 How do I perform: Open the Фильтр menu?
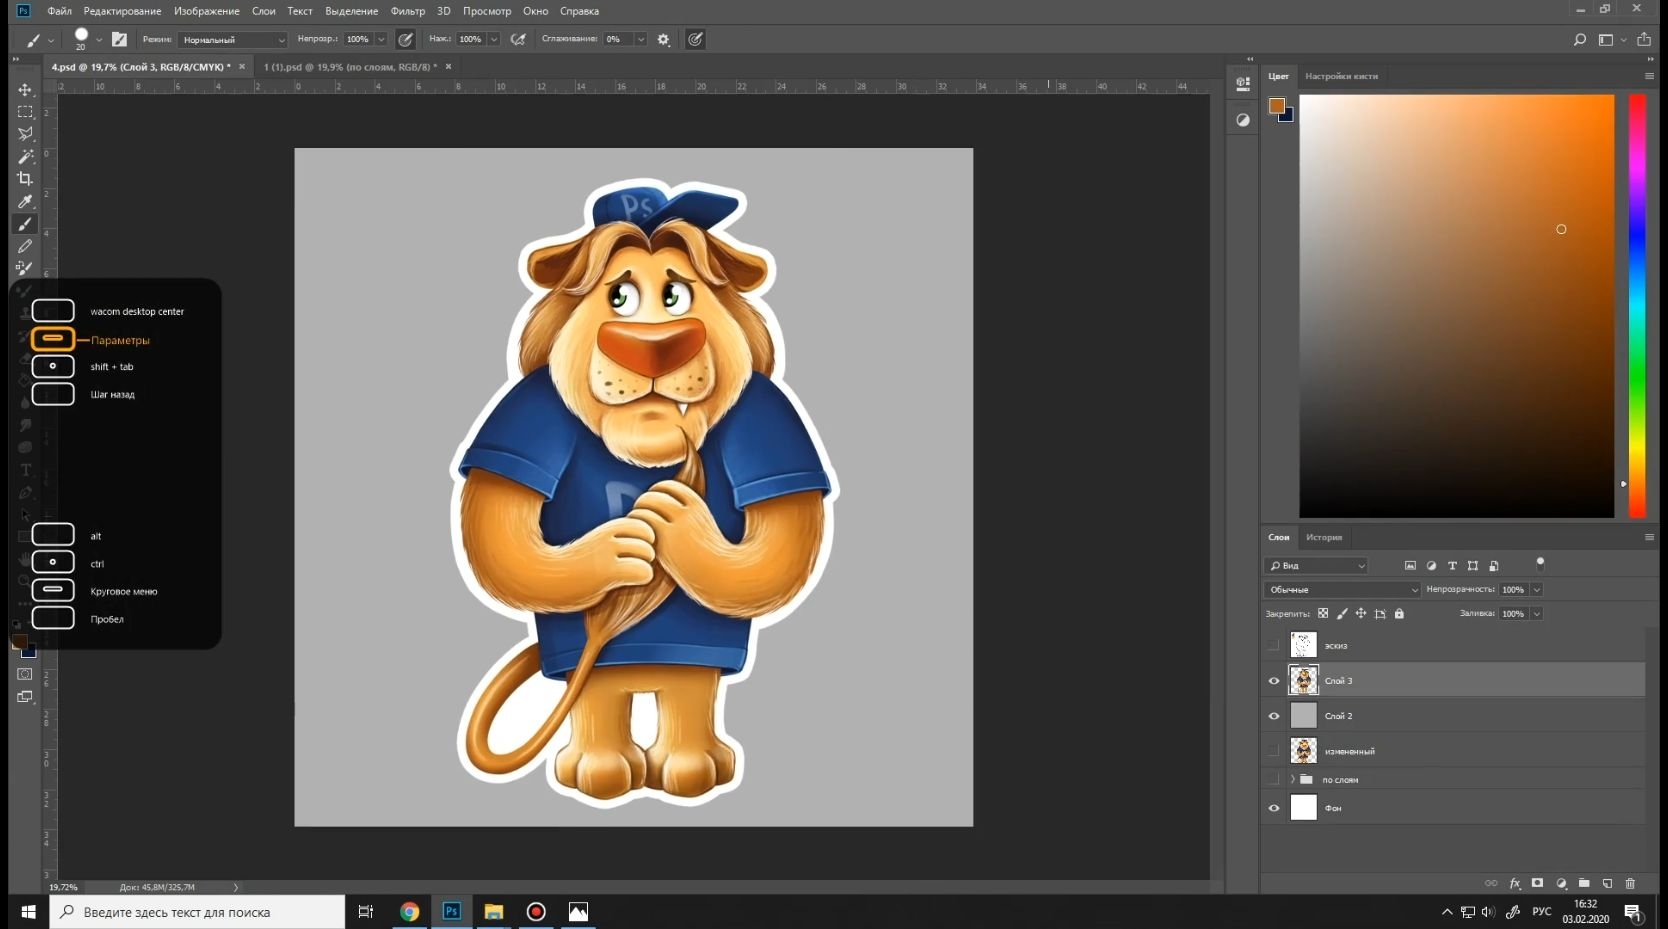tap(408, 11)
